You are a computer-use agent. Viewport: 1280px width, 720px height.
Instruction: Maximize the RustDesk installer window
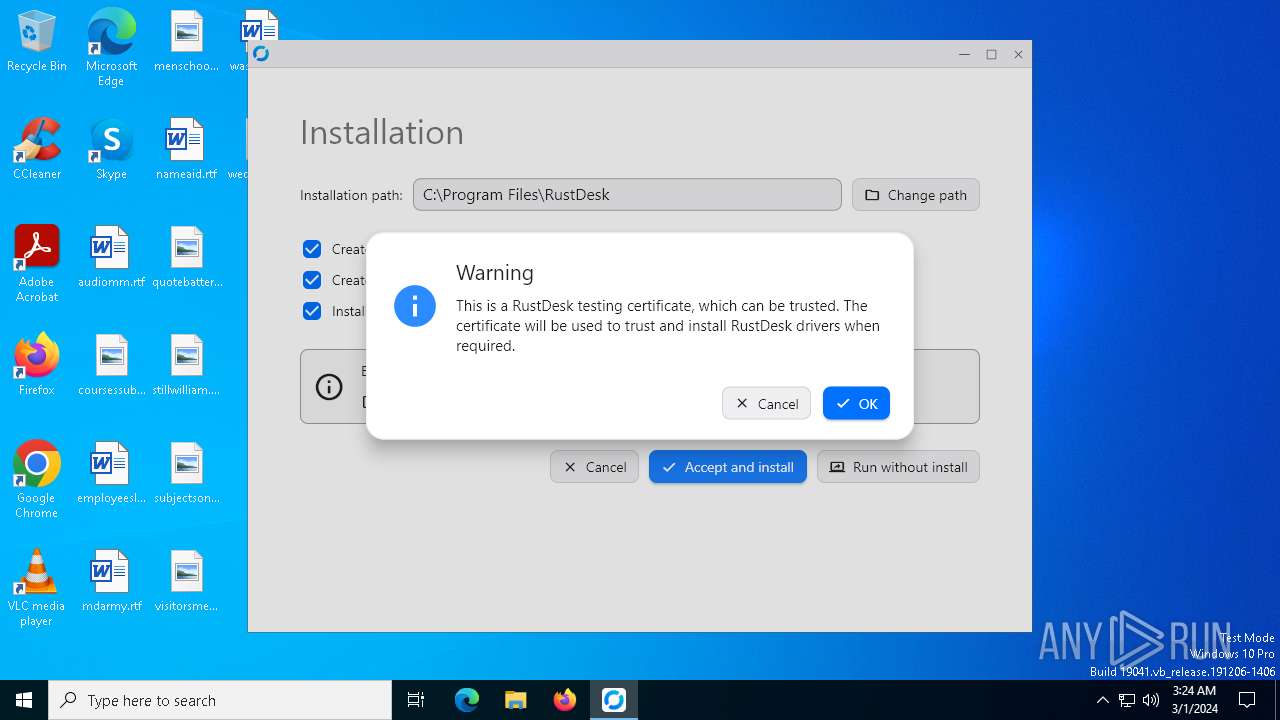tap(991, 54)
